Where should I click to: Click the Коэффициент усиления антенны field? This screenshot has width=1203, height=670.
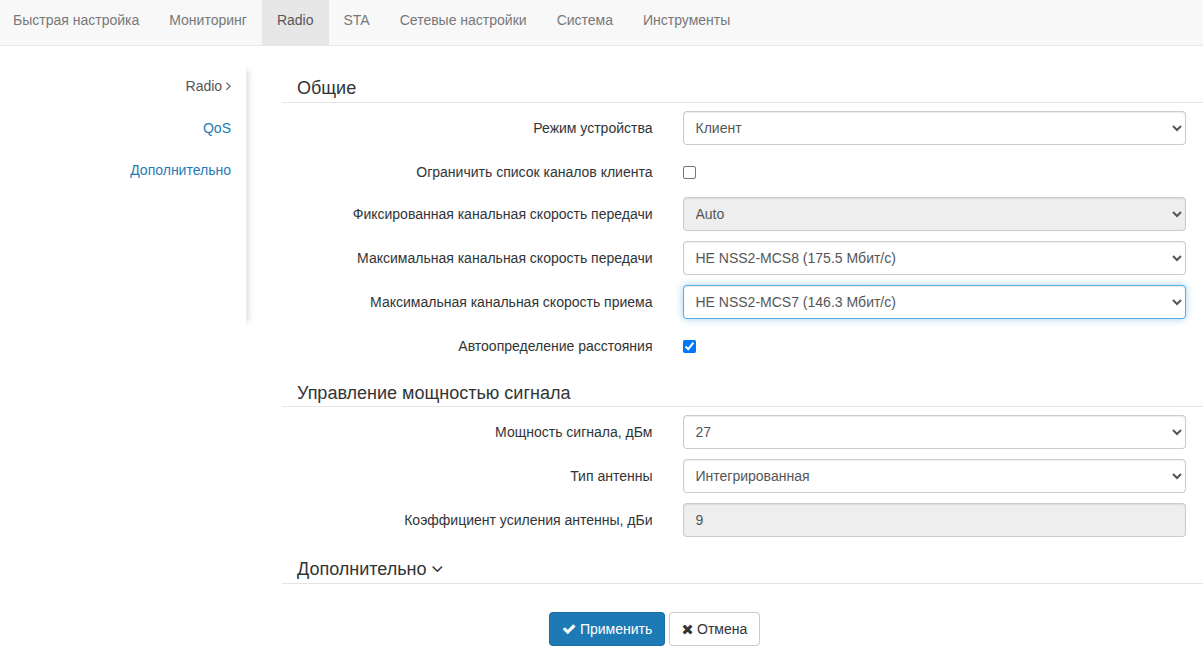click(x=934, y=520)
